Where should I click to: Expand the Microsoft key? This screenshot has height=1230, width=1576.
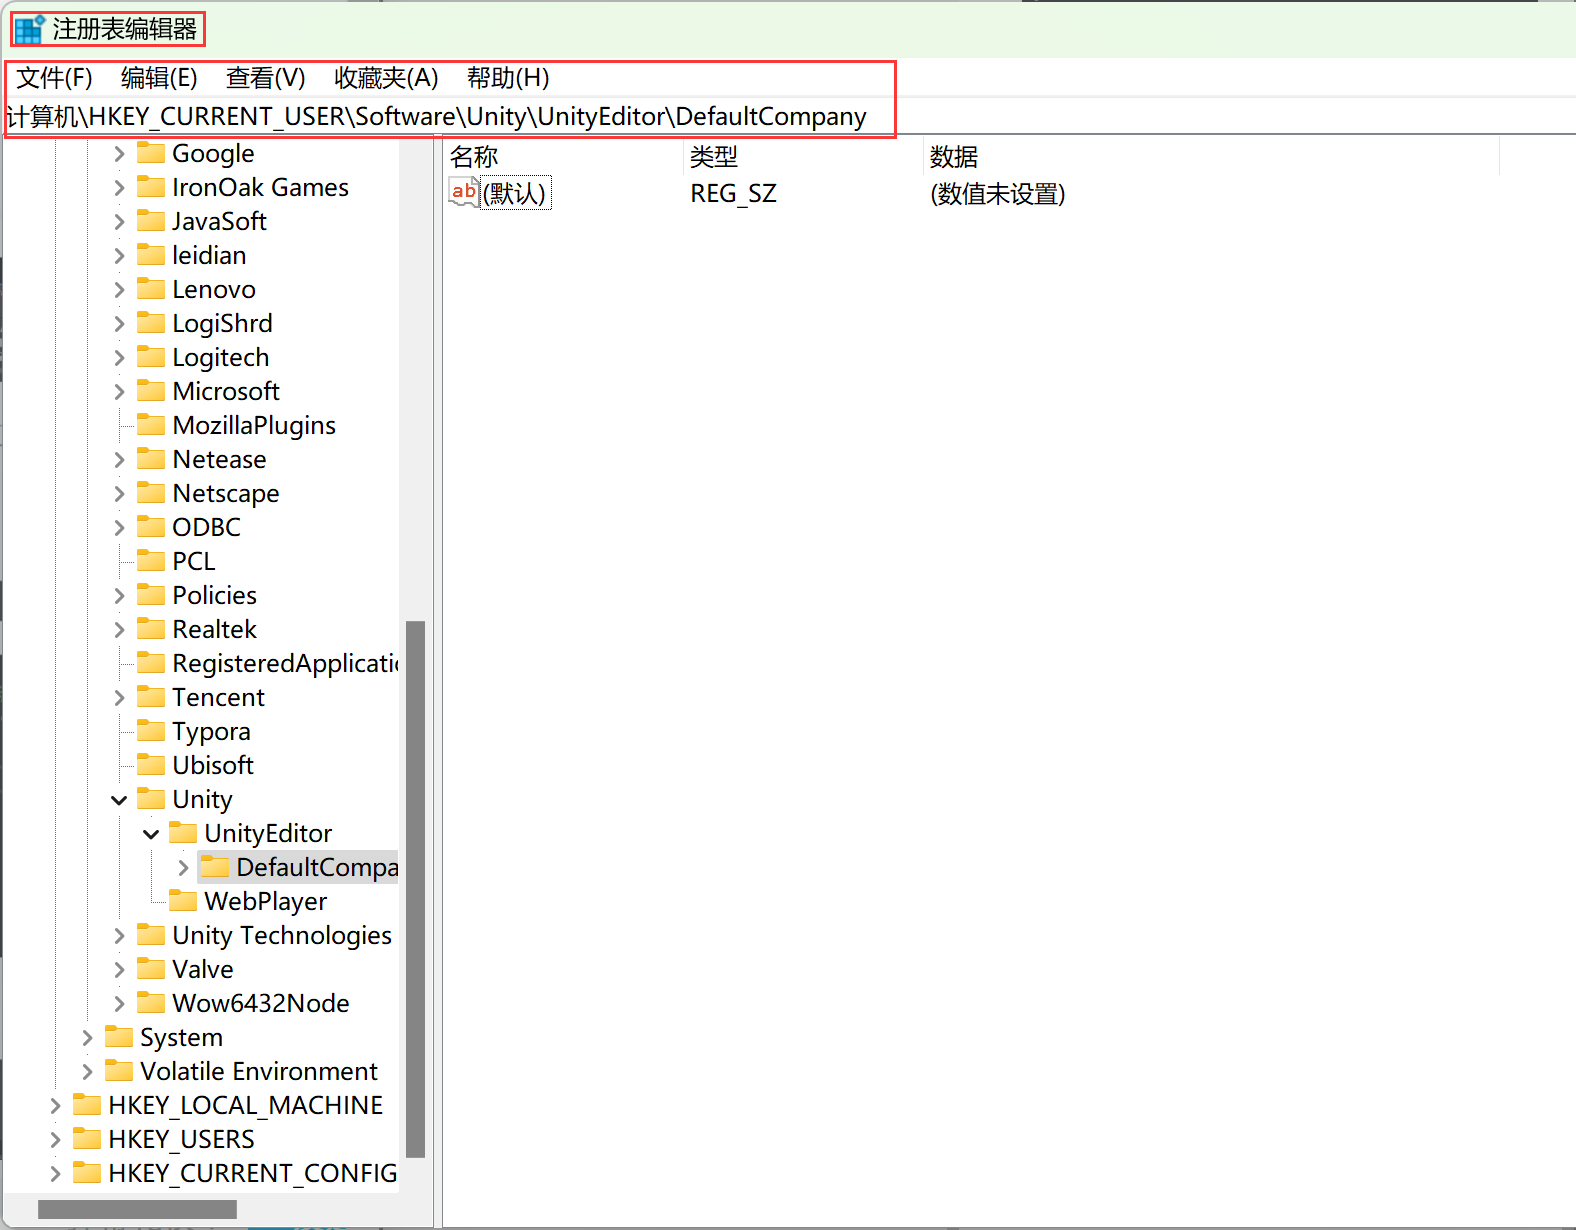tap(119, 391)
